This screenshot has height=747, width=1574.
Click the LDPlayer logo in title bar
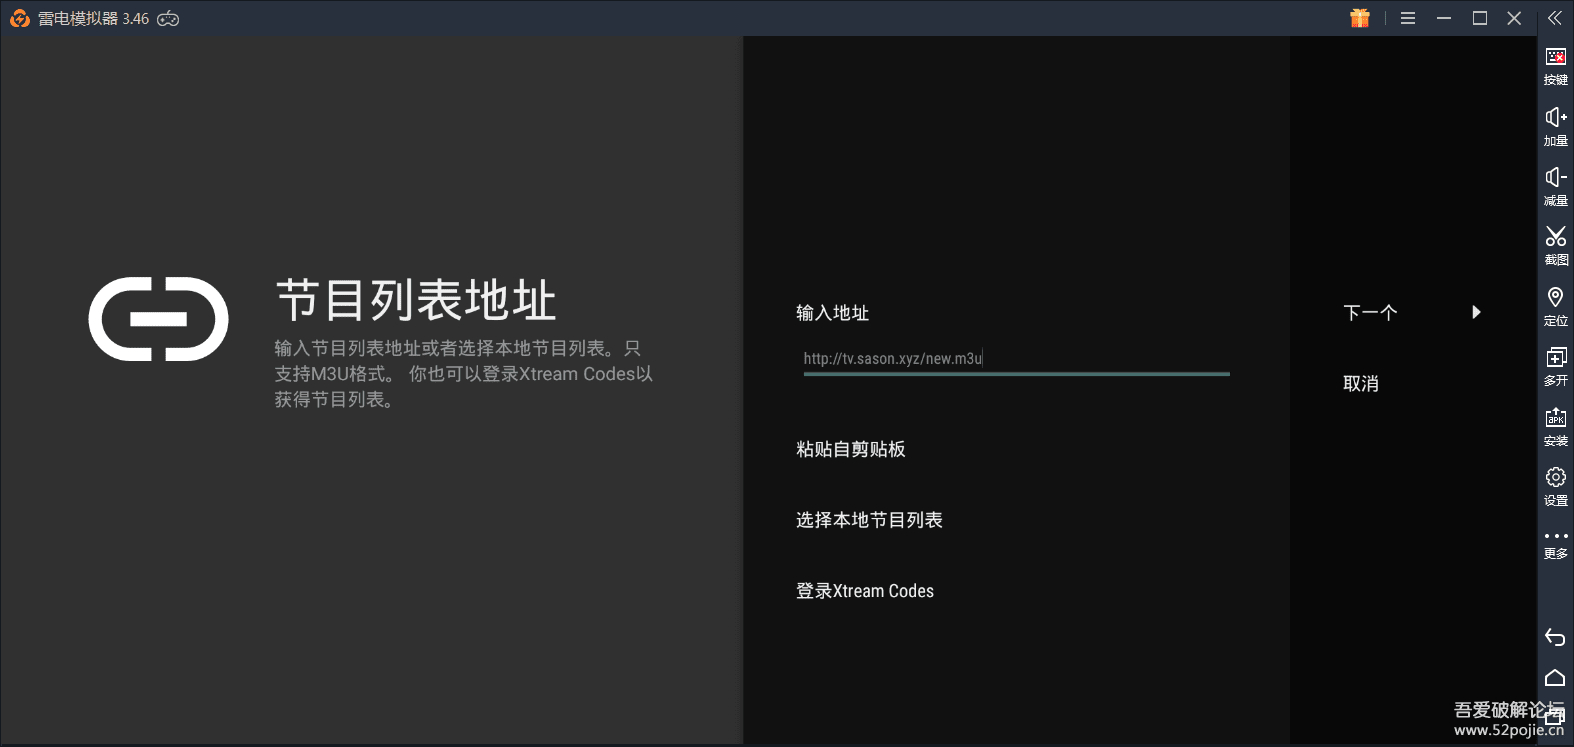[x=19, y=18]
